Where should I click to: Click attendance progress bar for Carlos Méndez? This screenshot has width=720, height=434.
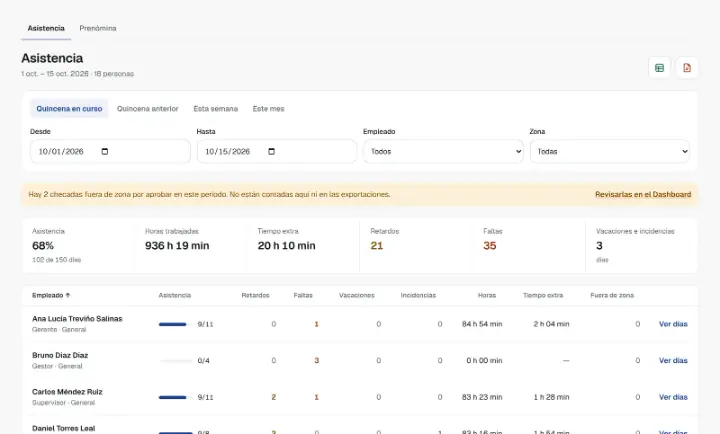(175, 397)
